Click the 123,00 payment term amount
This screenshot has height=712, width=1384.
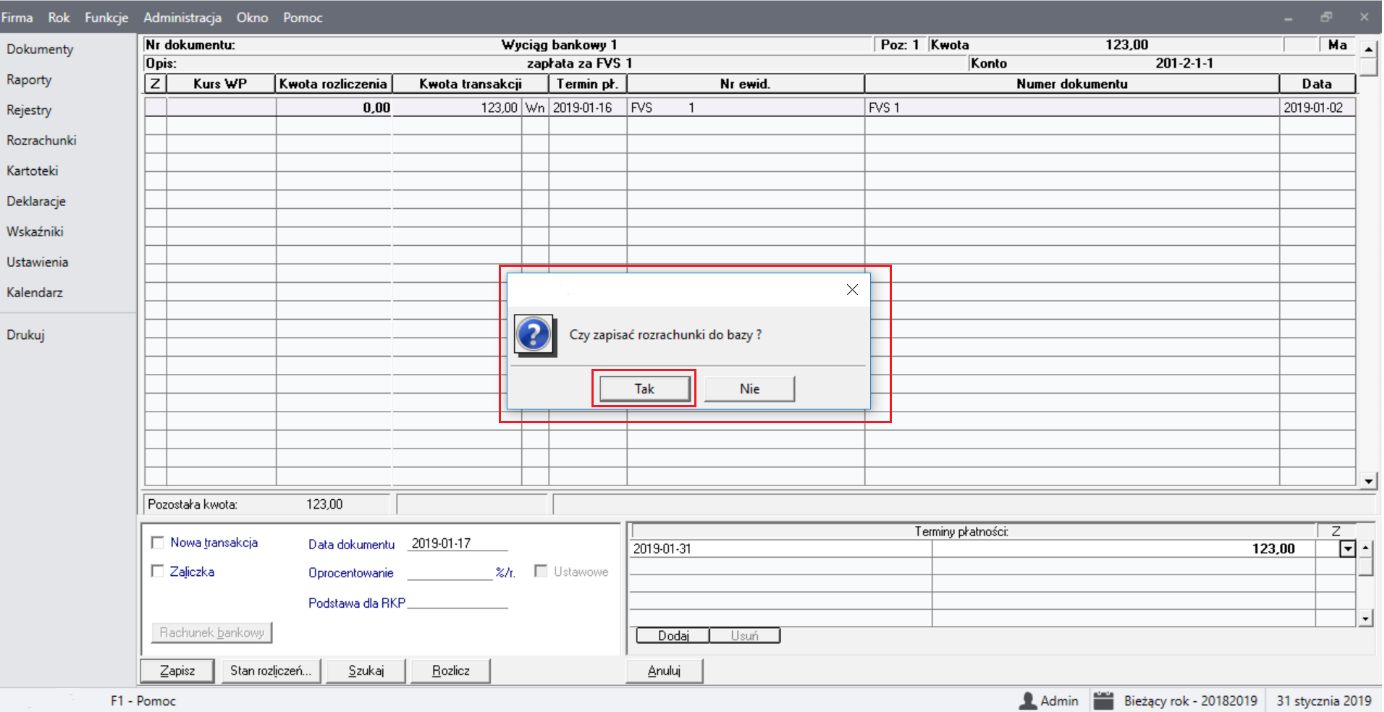point(1123,548)
